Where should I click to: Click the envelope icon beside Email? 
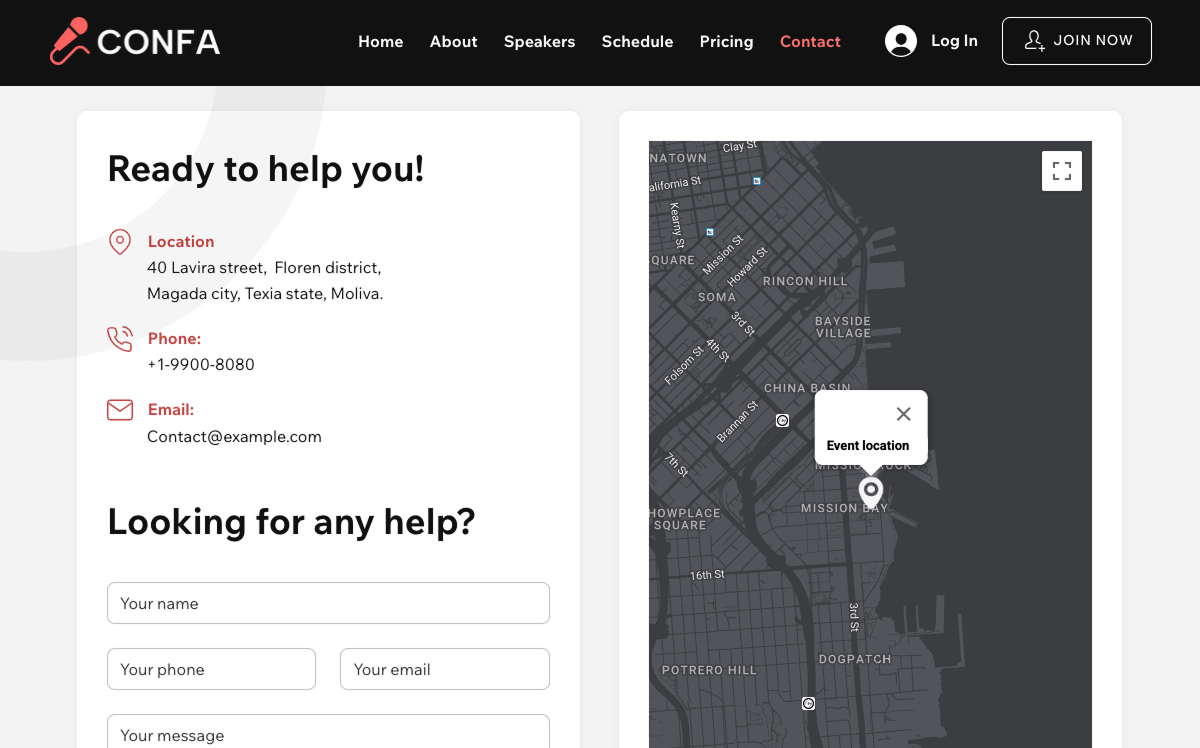pyautogui.click(x=120, y=410)
